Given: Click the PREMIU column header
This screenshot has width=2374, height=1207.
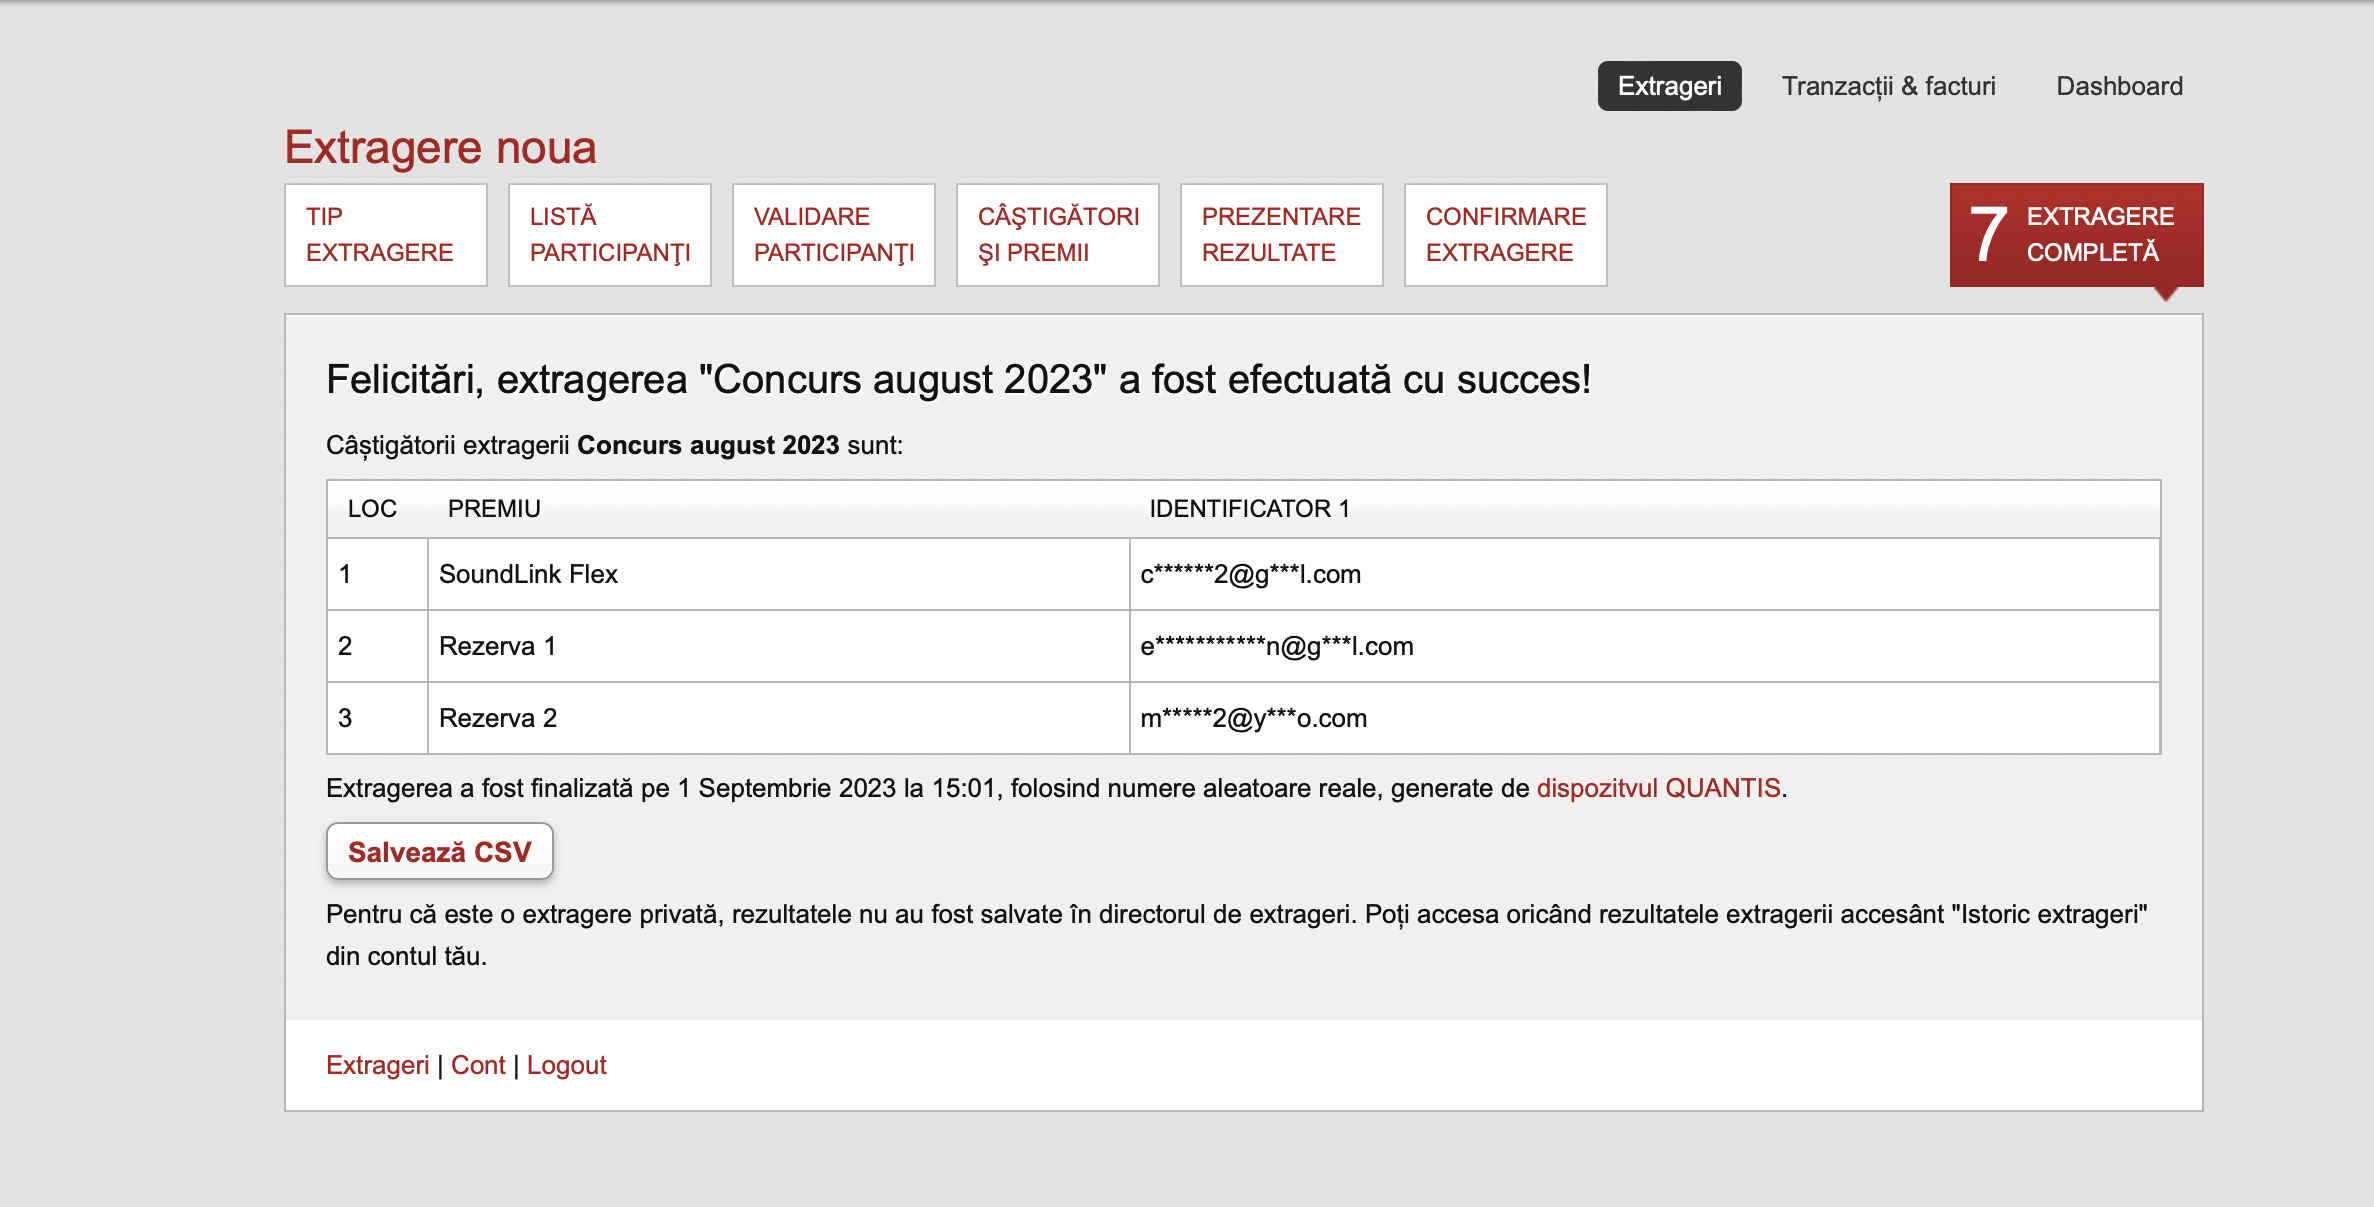Looking at the screenshot, I should 494,509.
